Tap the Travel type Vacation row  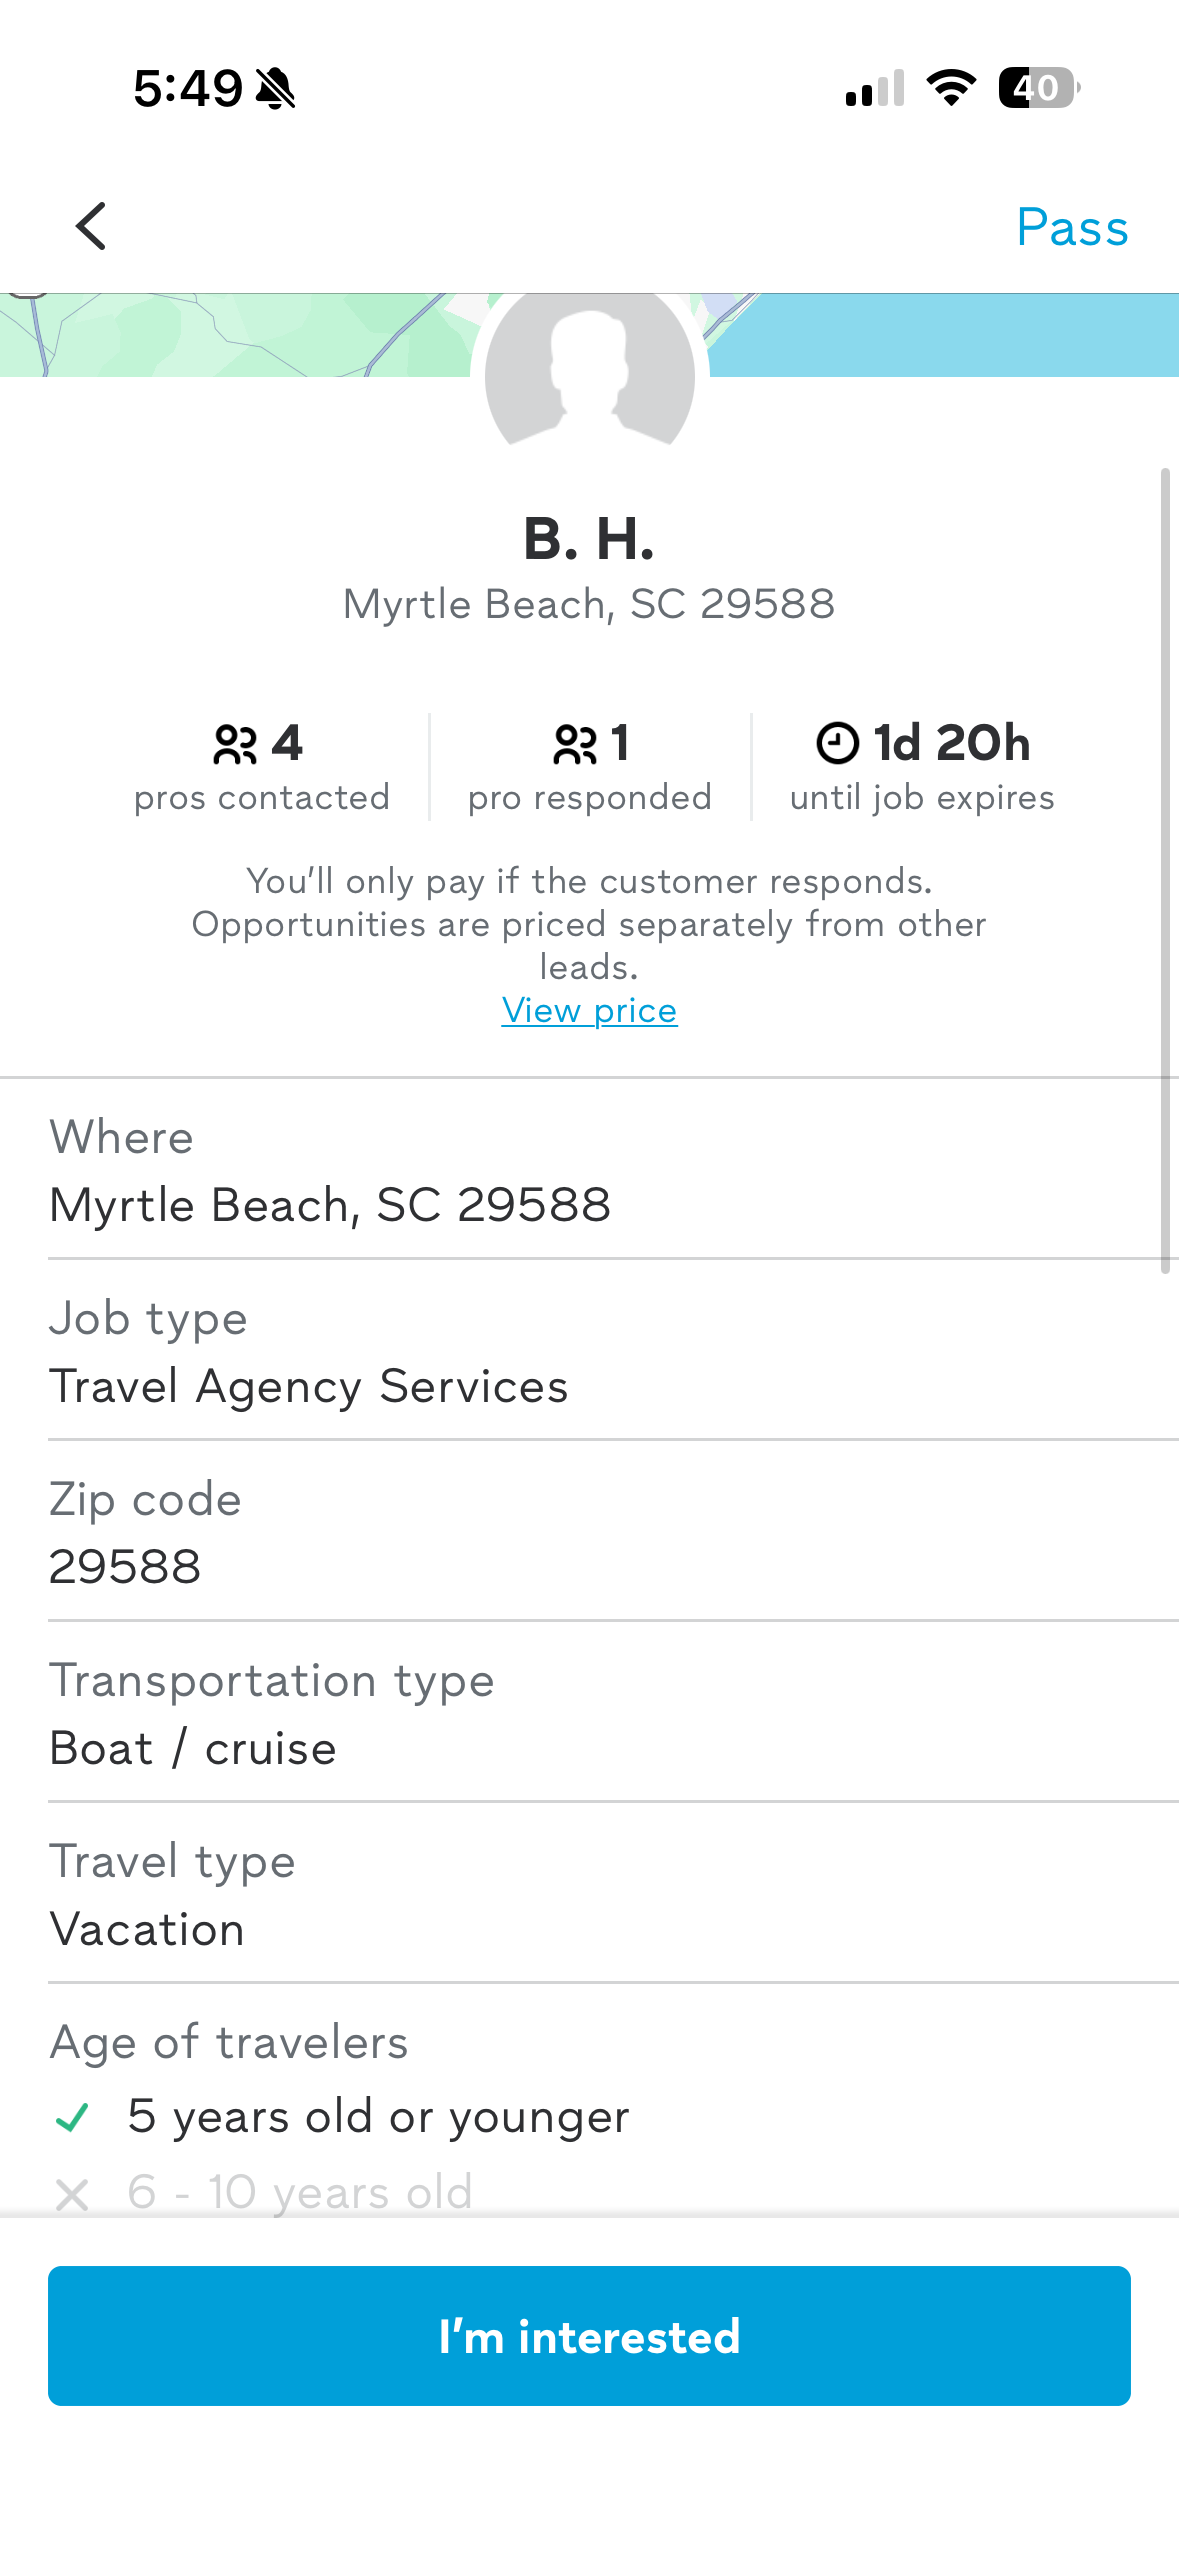(x=589, y=1895)
